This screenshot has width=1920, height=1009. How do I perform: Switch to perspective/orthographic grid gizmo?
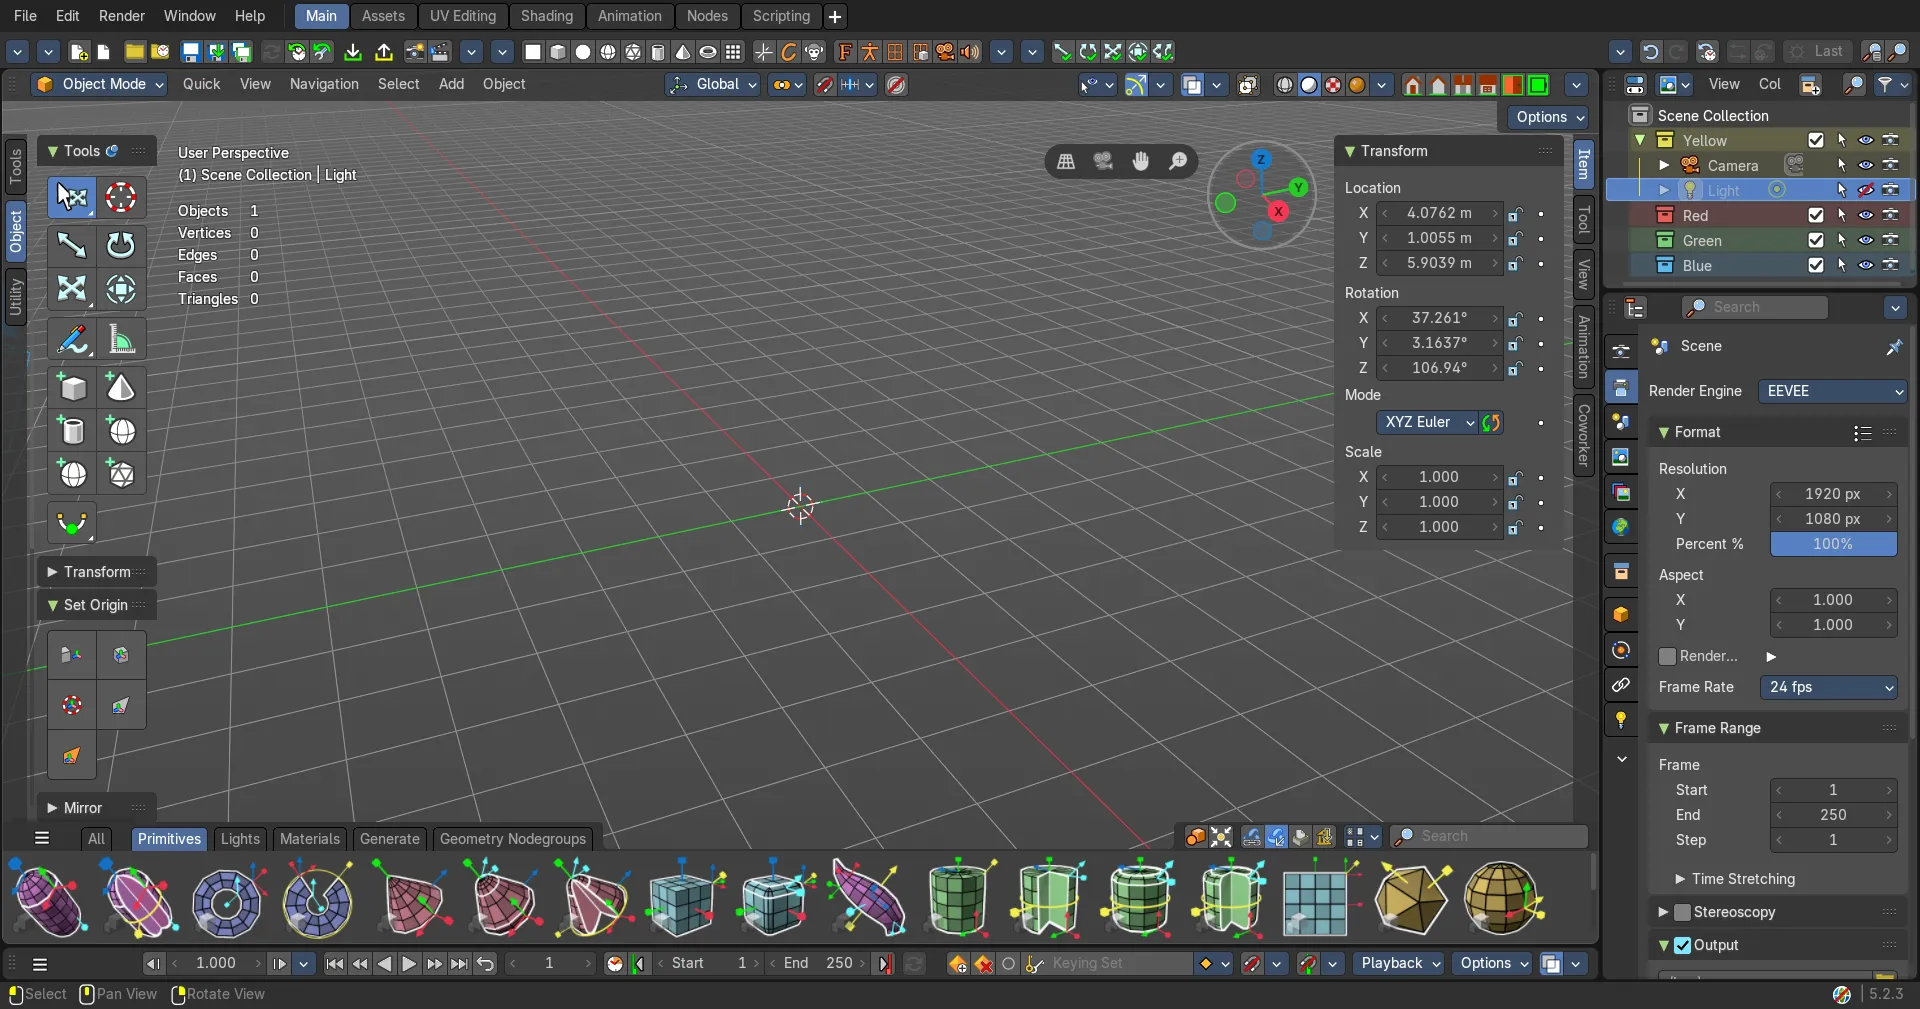pyautogui.click(x=1066, y=161)
